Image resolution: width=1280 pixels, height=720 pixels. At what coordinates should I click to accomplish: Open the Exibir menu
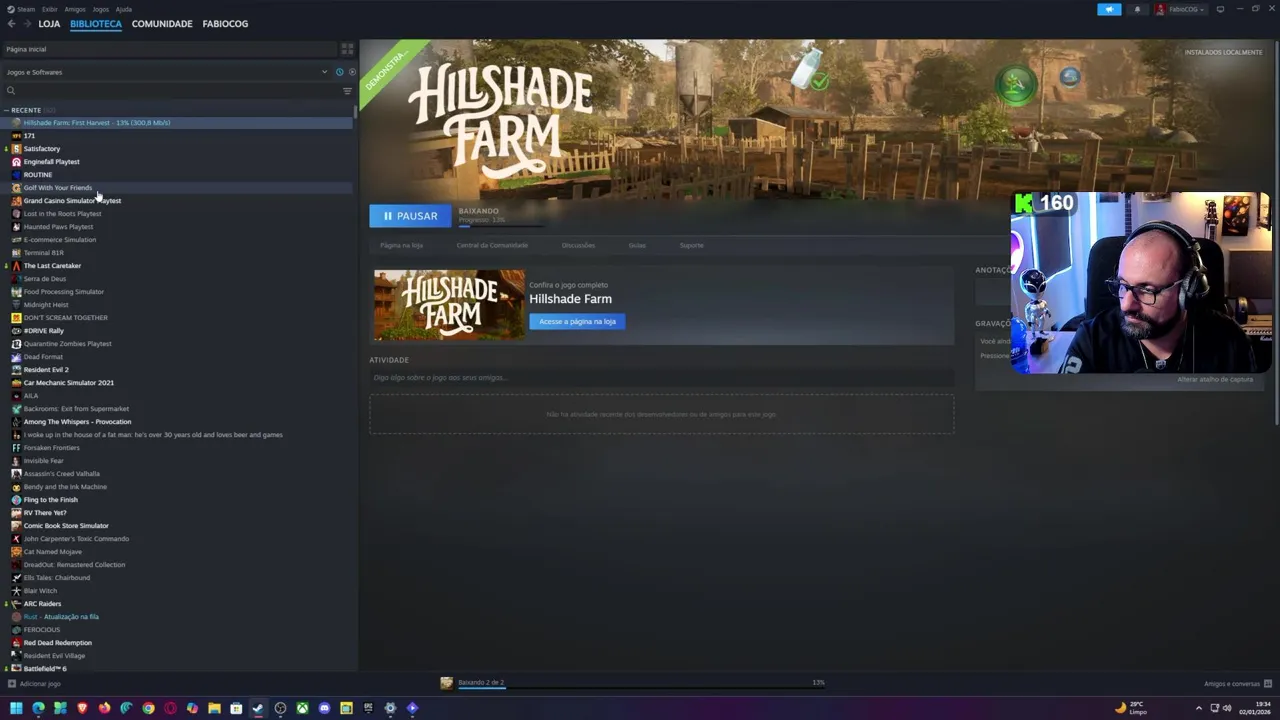(49, 9)
